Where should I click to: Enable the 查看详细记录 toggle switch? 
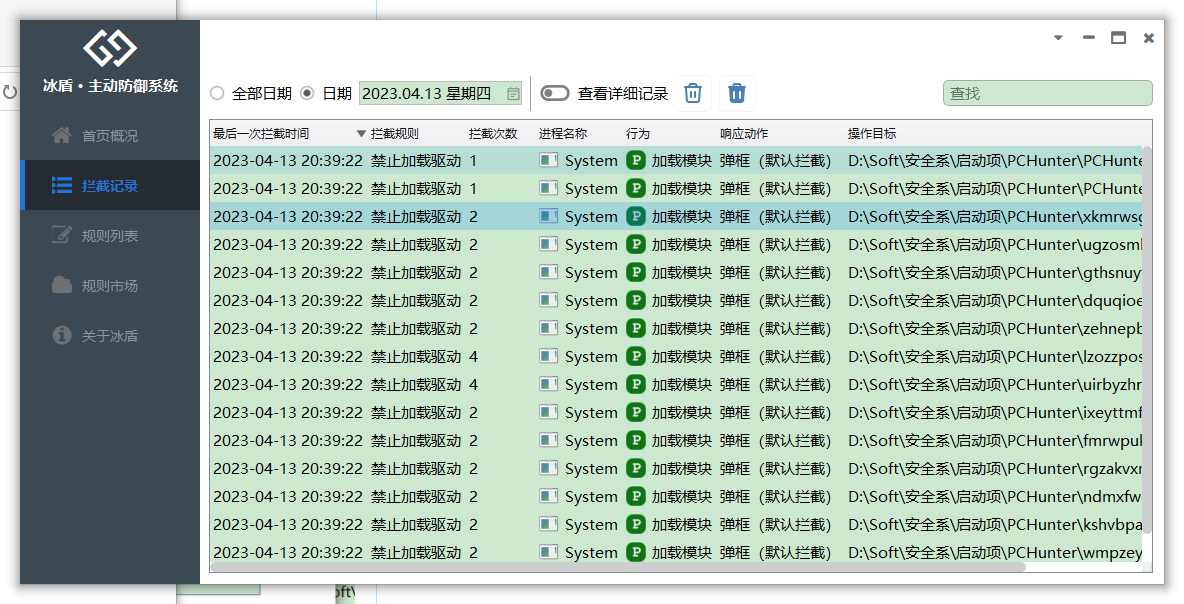tap(553, 91)
